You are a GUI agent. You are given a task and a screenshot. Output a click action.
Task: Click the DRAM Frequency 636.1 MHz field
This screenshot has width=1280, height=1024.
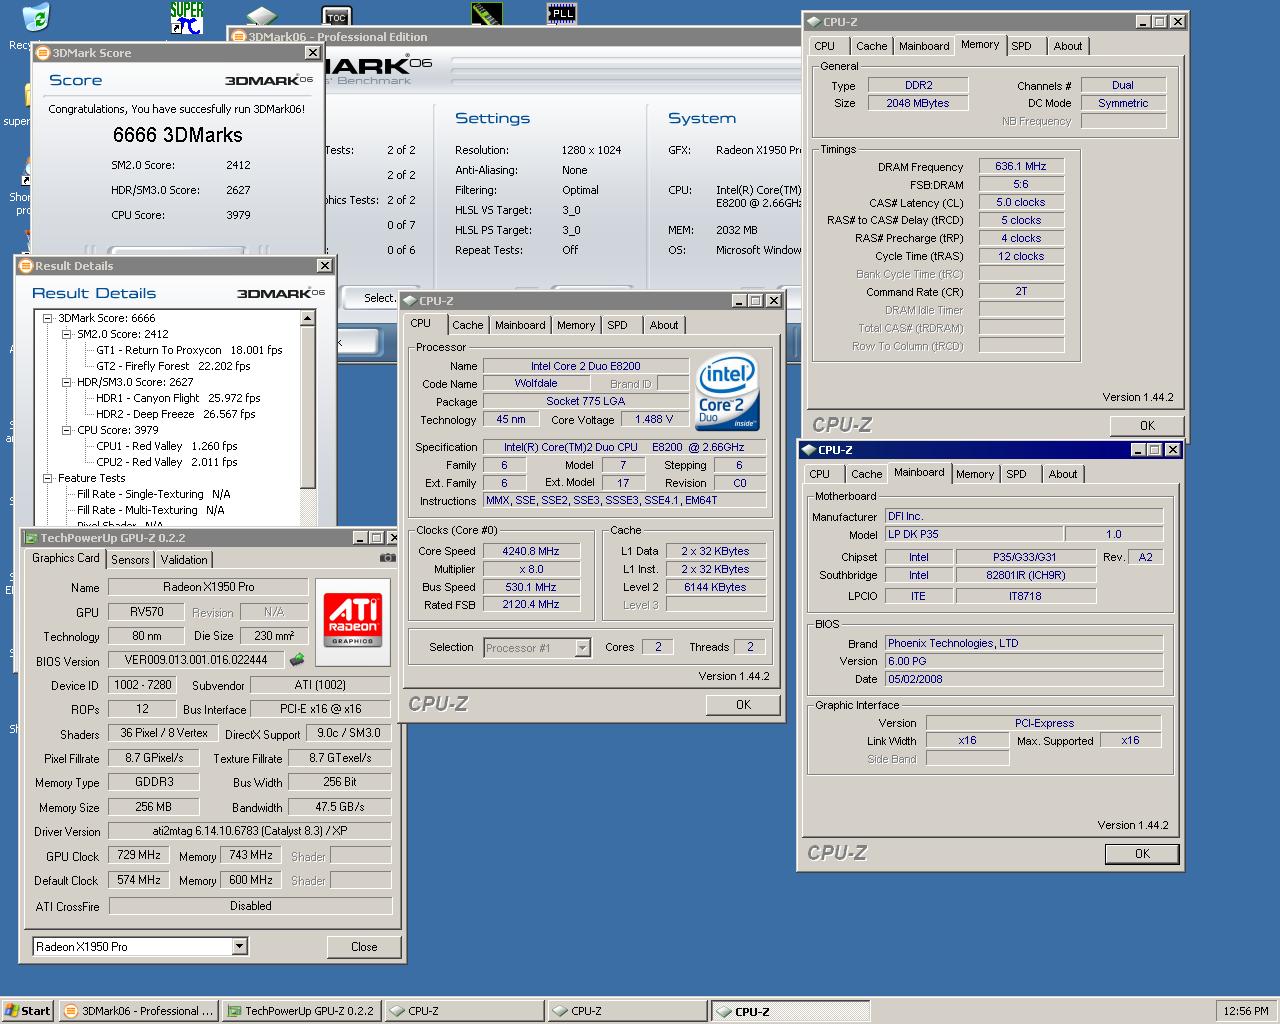point(1021,167)
